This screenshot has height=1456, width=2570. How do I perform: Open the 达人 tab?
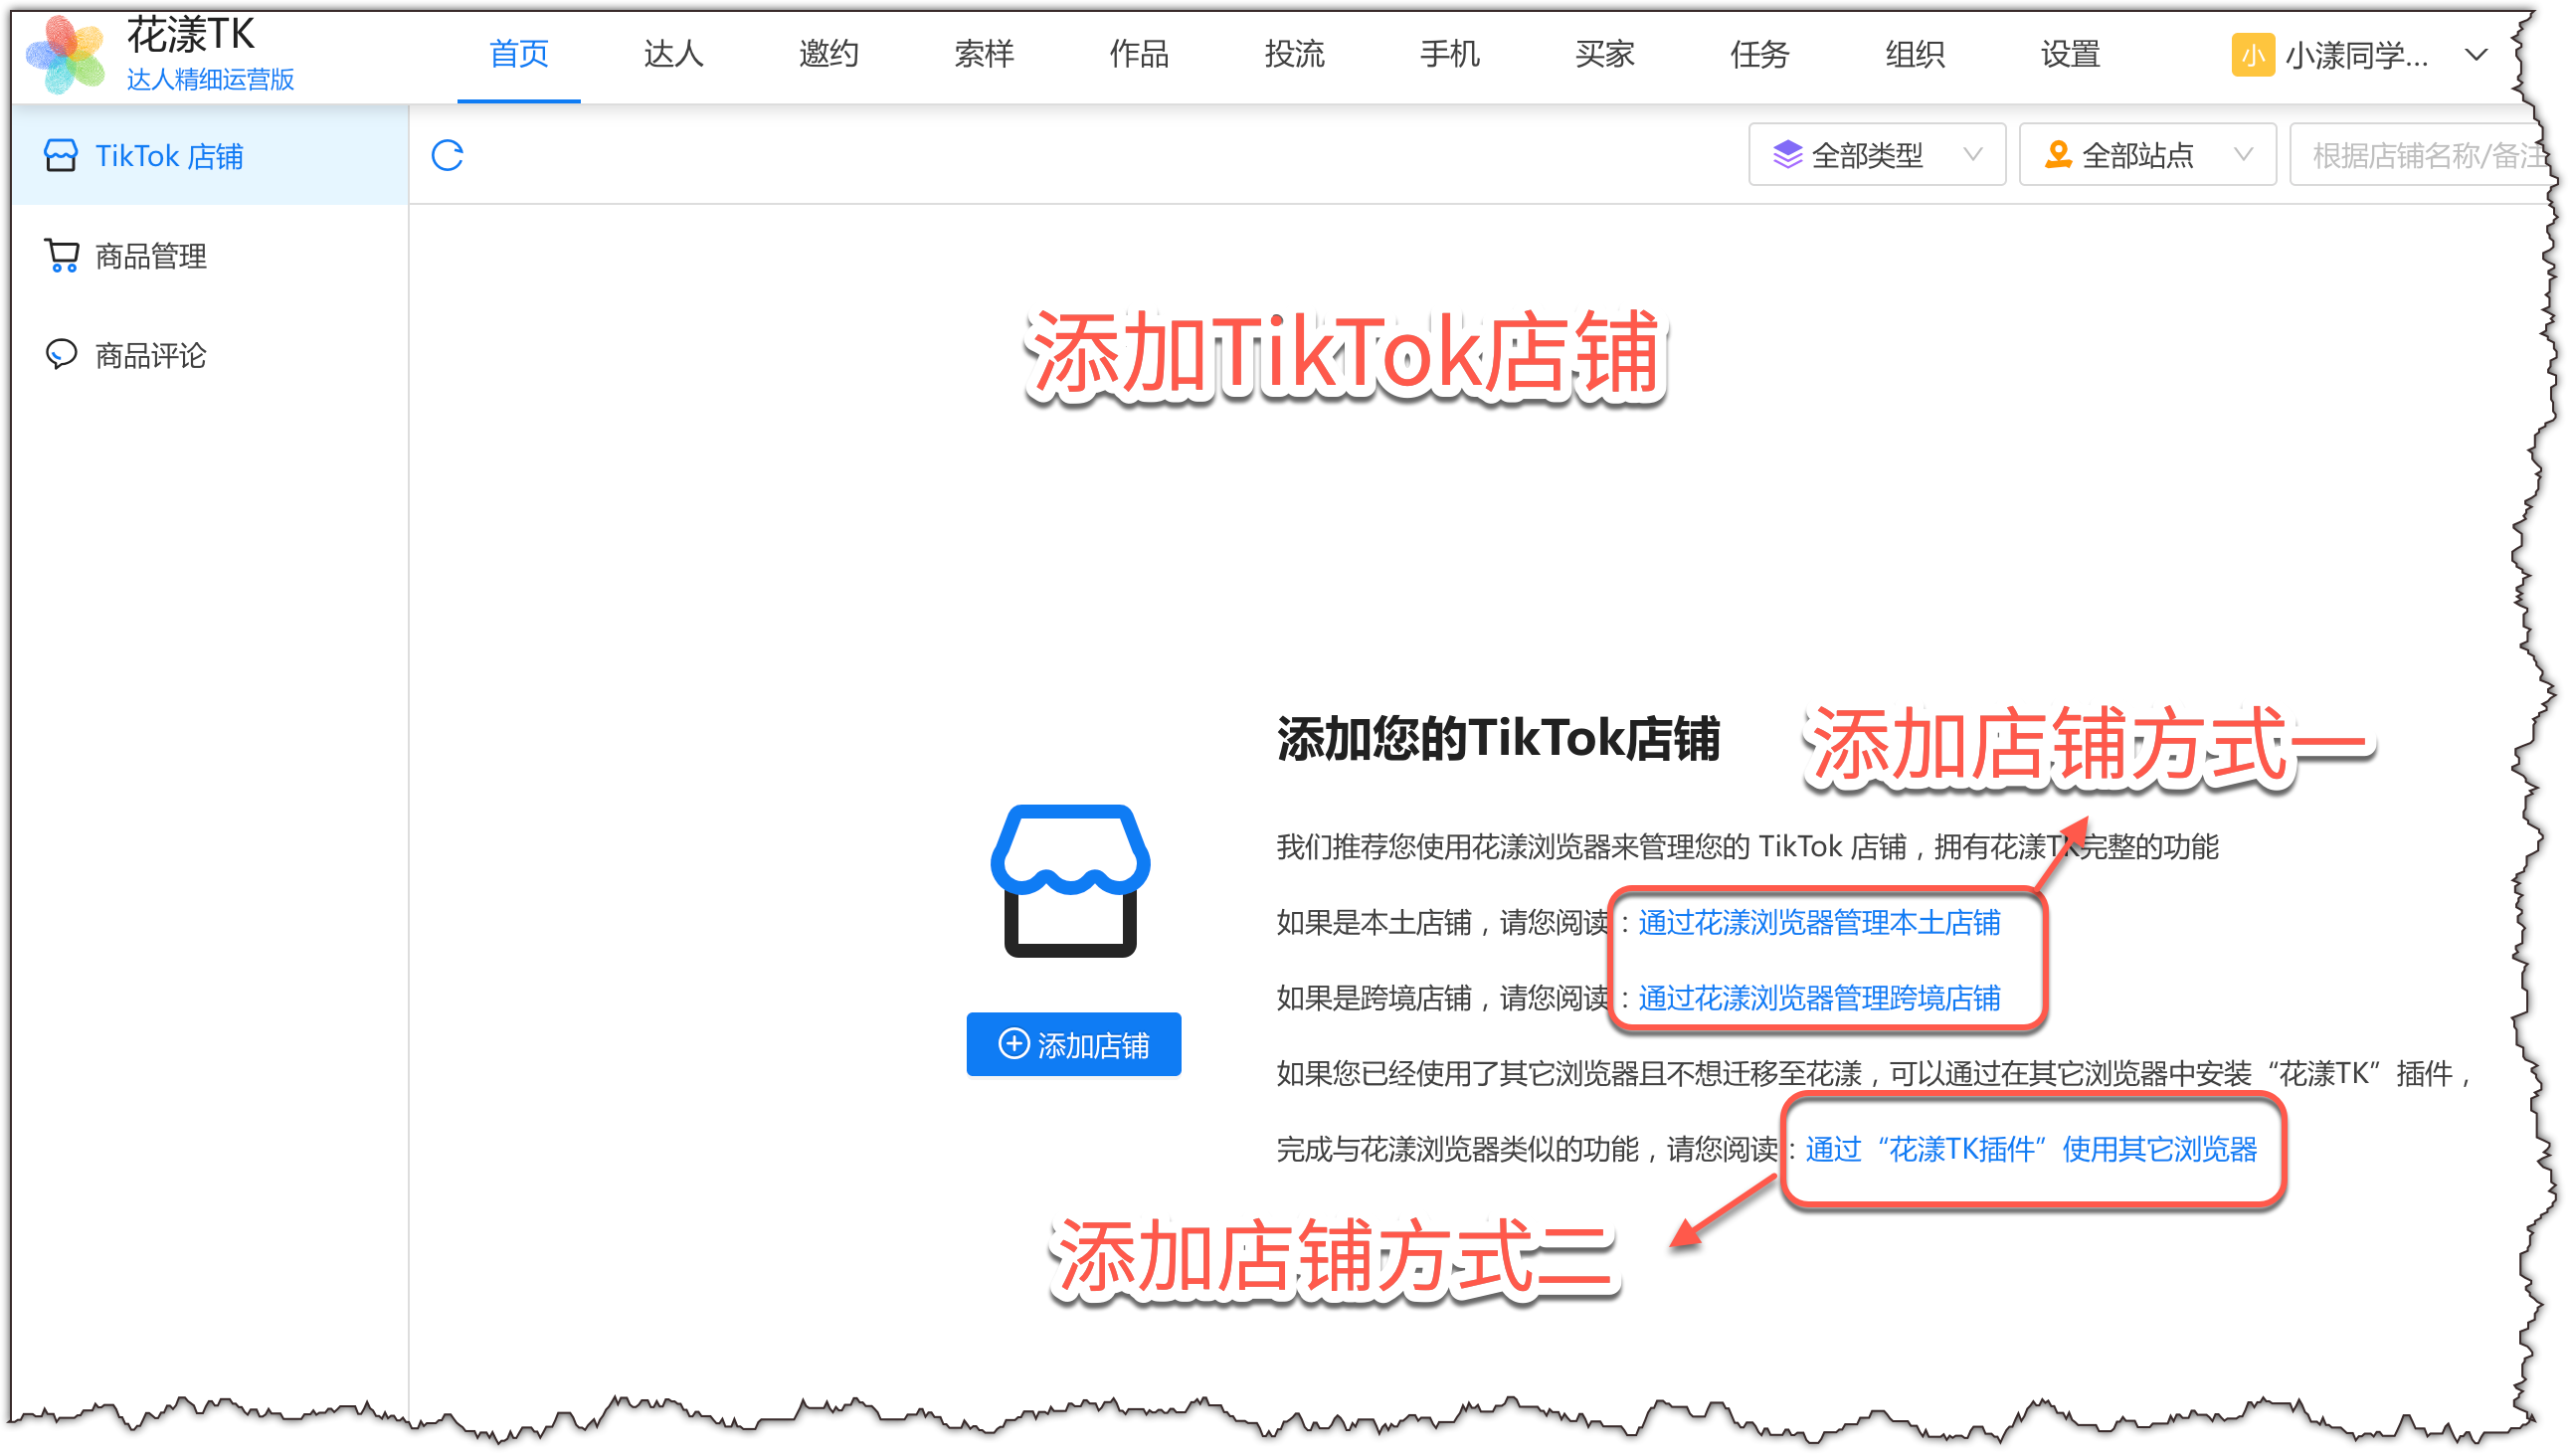pos(674,54)
